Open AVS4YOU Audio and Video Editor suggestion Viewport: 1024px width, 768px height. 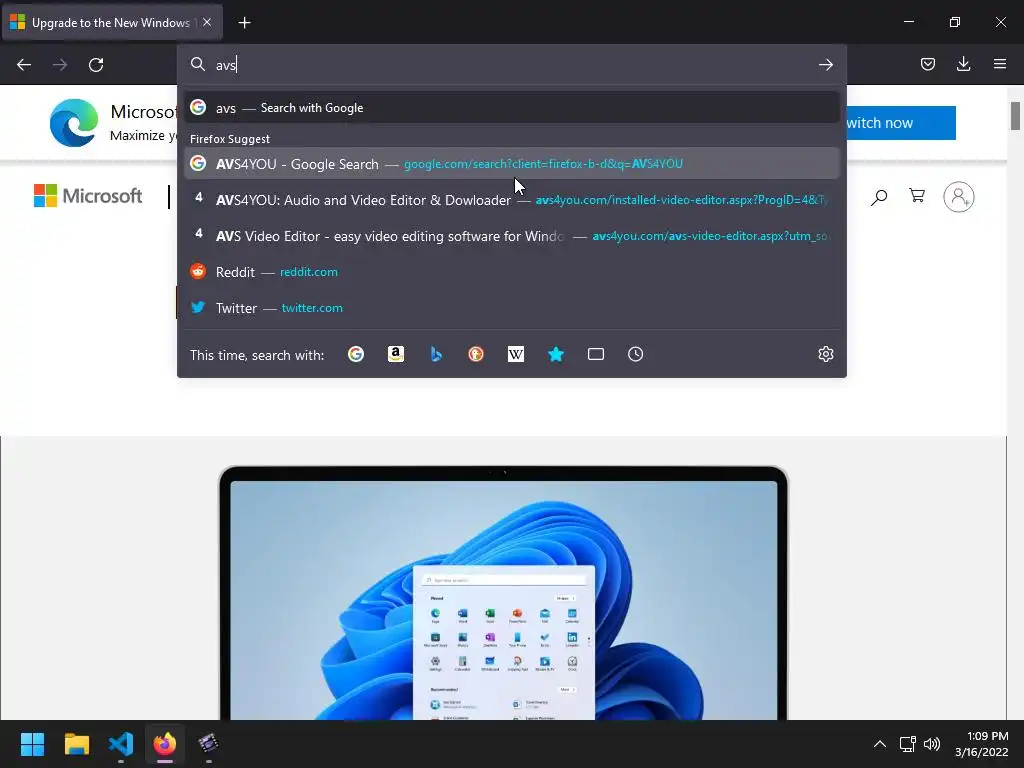coord(512,200)
